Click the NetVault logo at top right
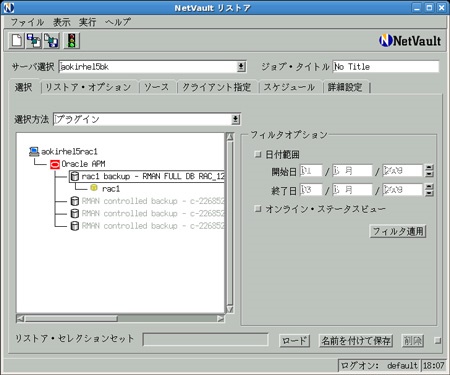Screen dimensions: 450x375 (x=410, y=41)
